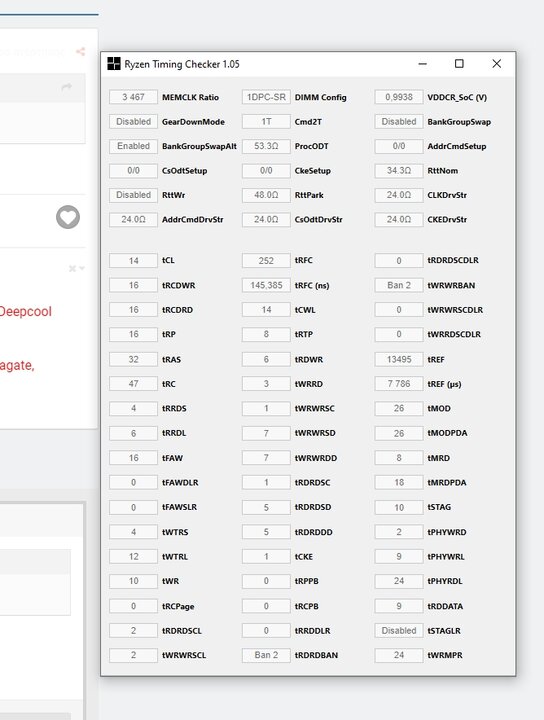Click the RttNom 34.3Ω field
Image resolution: width=544 pixels, height=720 pixels.
[x=399, y=170]
